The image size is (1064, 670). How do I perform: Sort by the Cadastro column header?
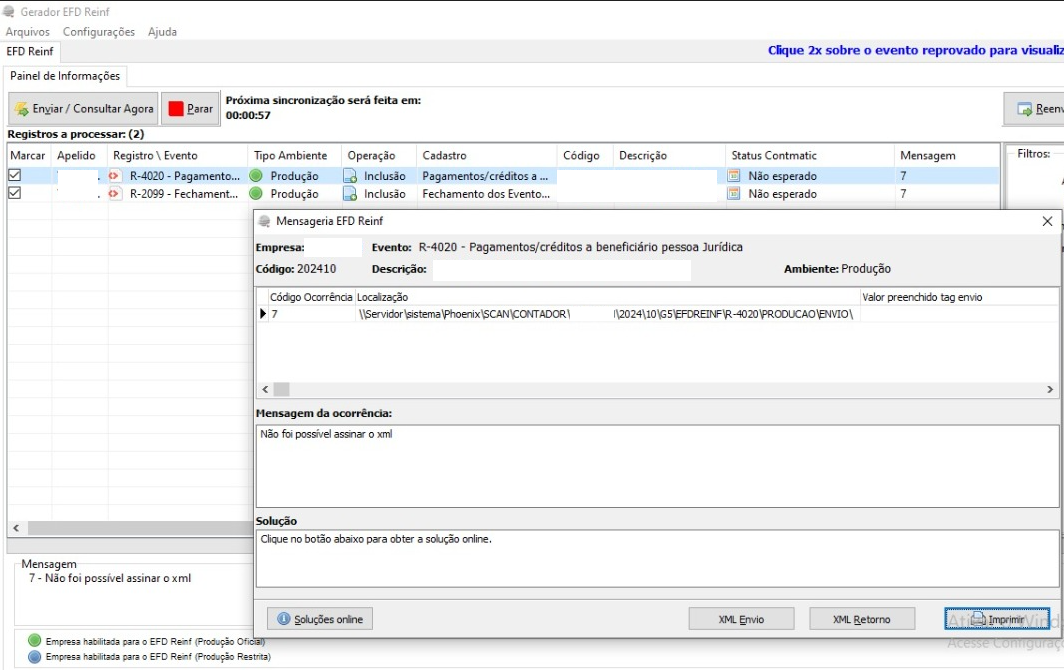pos(487,155)
